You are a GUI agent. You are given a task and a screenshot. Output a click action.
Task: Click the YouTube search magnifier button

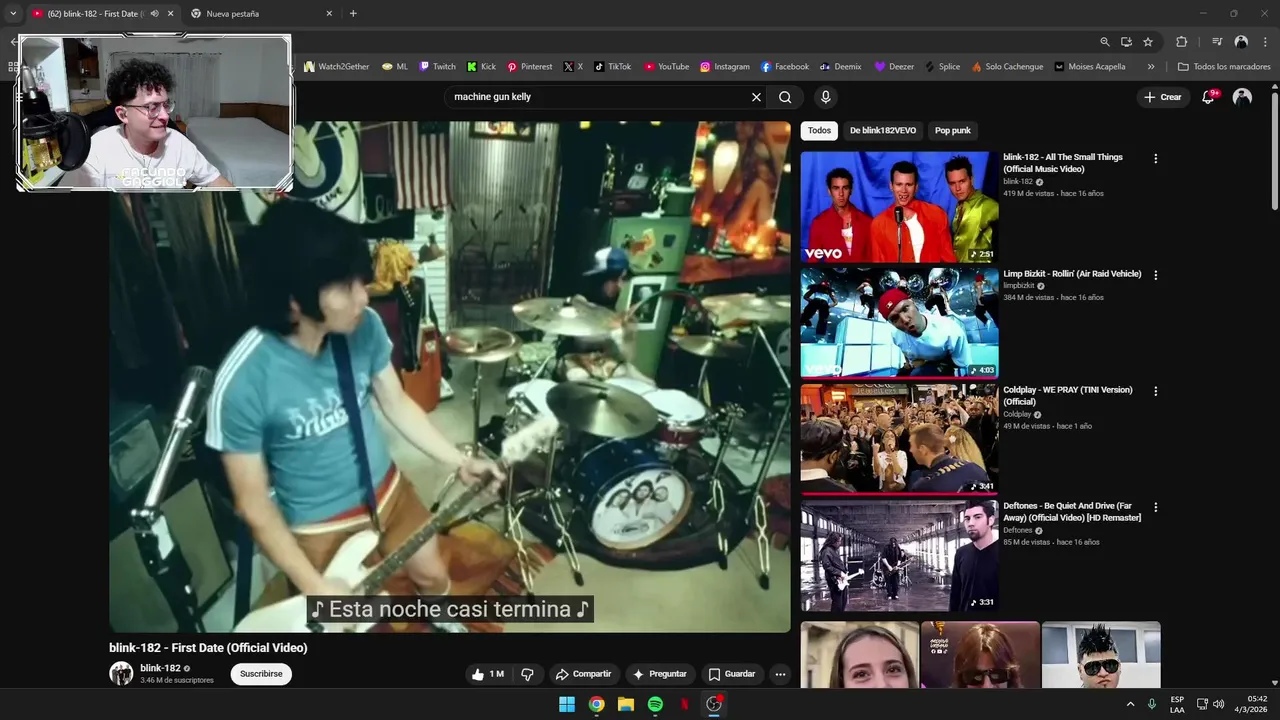[x=785, y=97]
